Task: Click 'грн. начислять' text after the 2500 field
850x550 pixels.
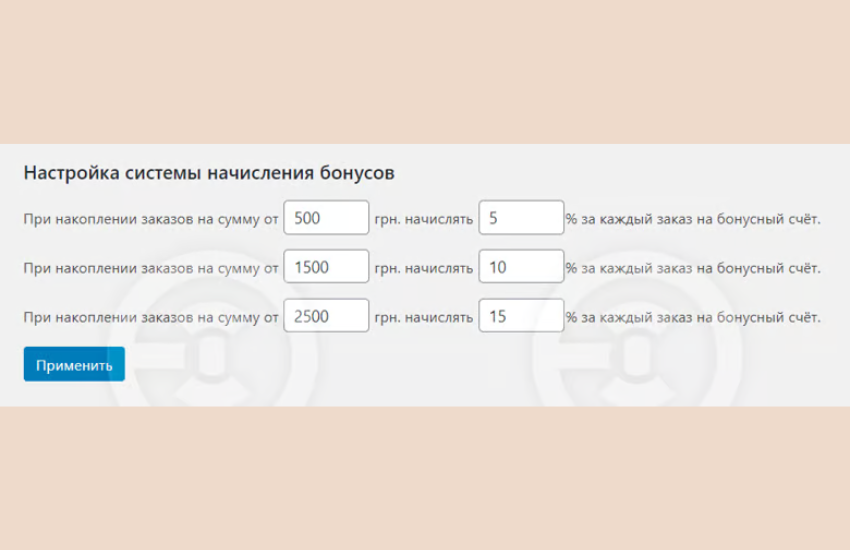Action: pyautogui.click(x=424, y=317)
